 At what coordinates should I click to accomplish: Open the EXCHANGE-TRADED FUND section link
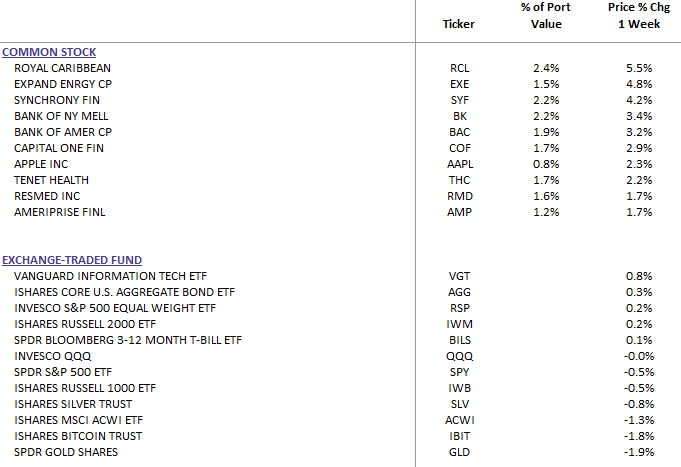tap(72, 260)
